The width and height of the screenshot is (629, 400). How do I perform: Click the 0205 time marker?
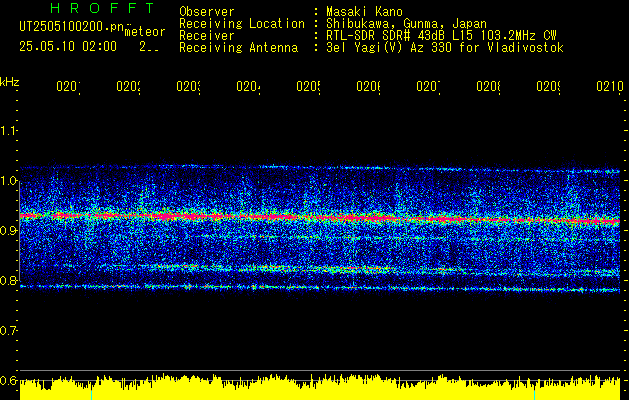click(x=308, y=86)
